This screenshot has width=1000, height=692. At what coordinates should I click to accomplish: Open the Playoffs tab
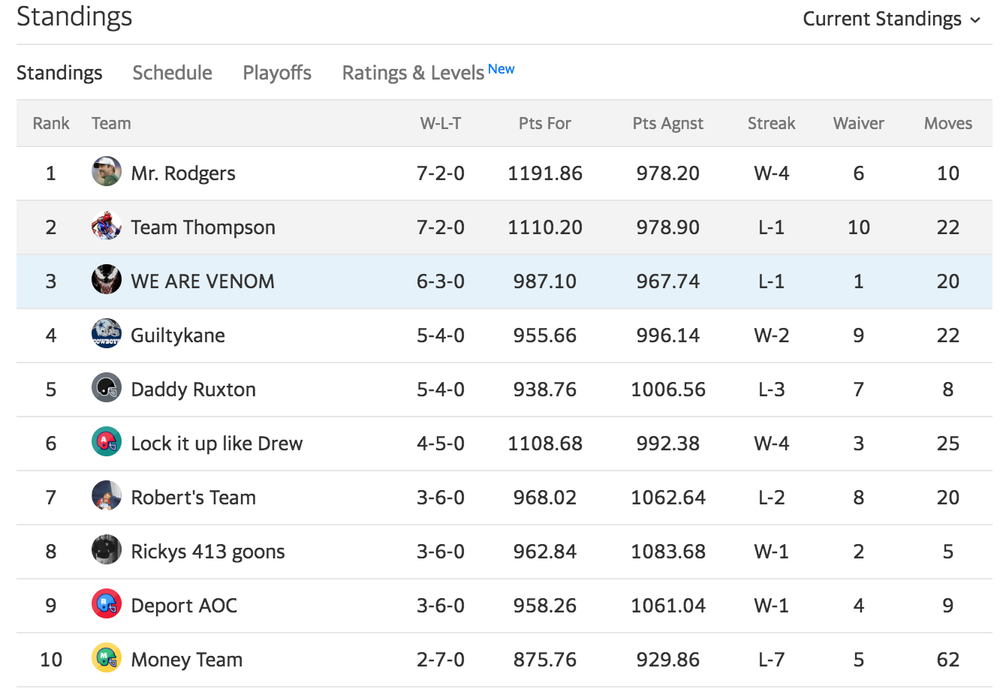(x=277, y=73)
